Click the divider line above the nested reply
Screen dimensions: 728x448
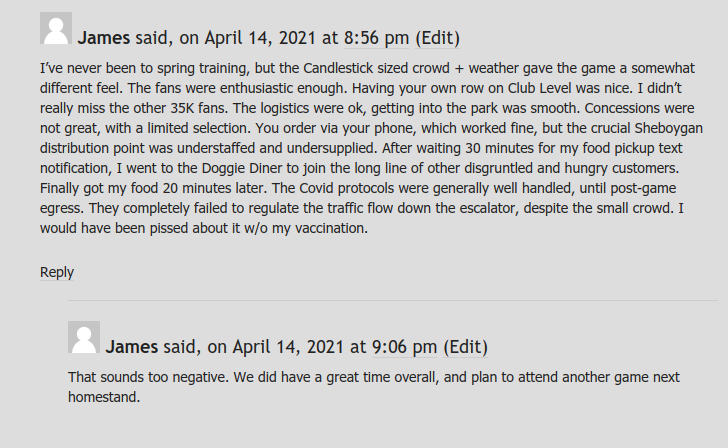coord(392,299)
